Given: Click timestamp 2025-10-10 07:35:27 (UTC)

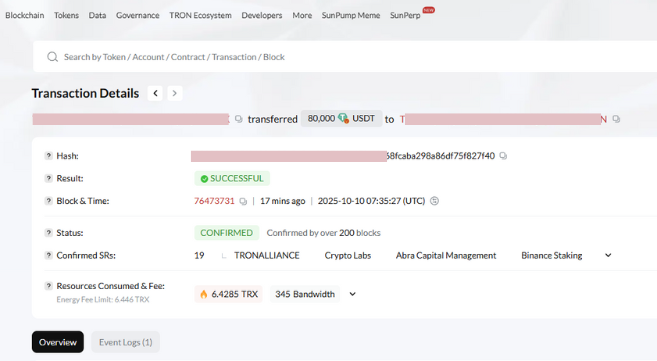Looking at the screenshot, I should (371, 201).
